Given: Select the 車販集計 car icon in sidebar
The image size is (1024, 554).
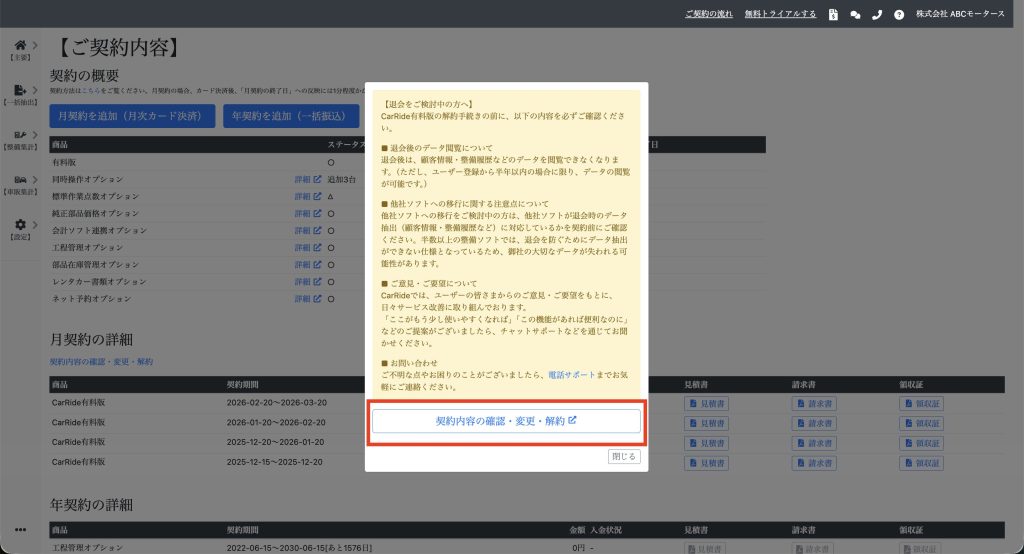Looking at the screenshot, I should [x=20, y=180].
